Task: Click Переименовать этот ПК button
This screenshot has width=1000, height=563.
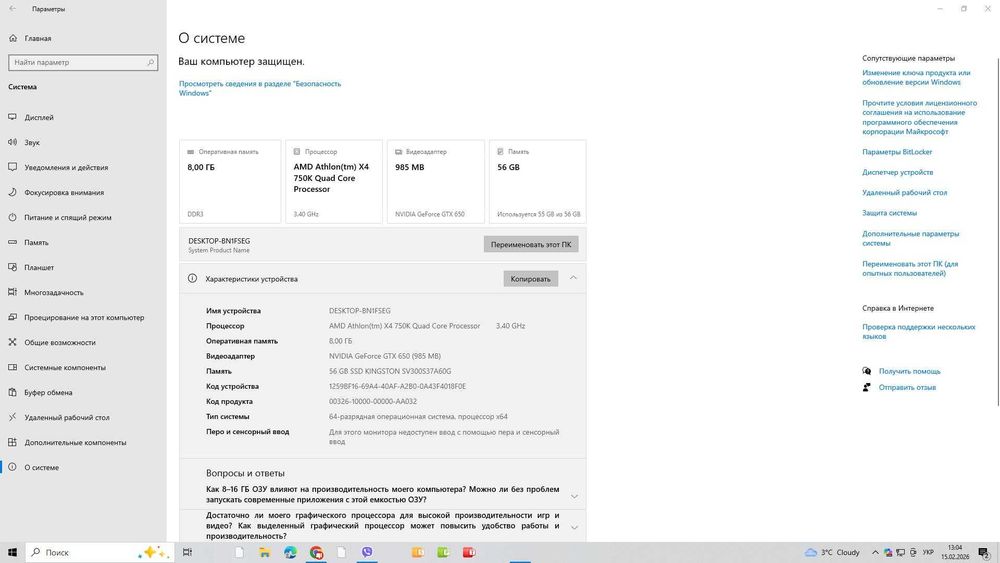Action: 531,244
